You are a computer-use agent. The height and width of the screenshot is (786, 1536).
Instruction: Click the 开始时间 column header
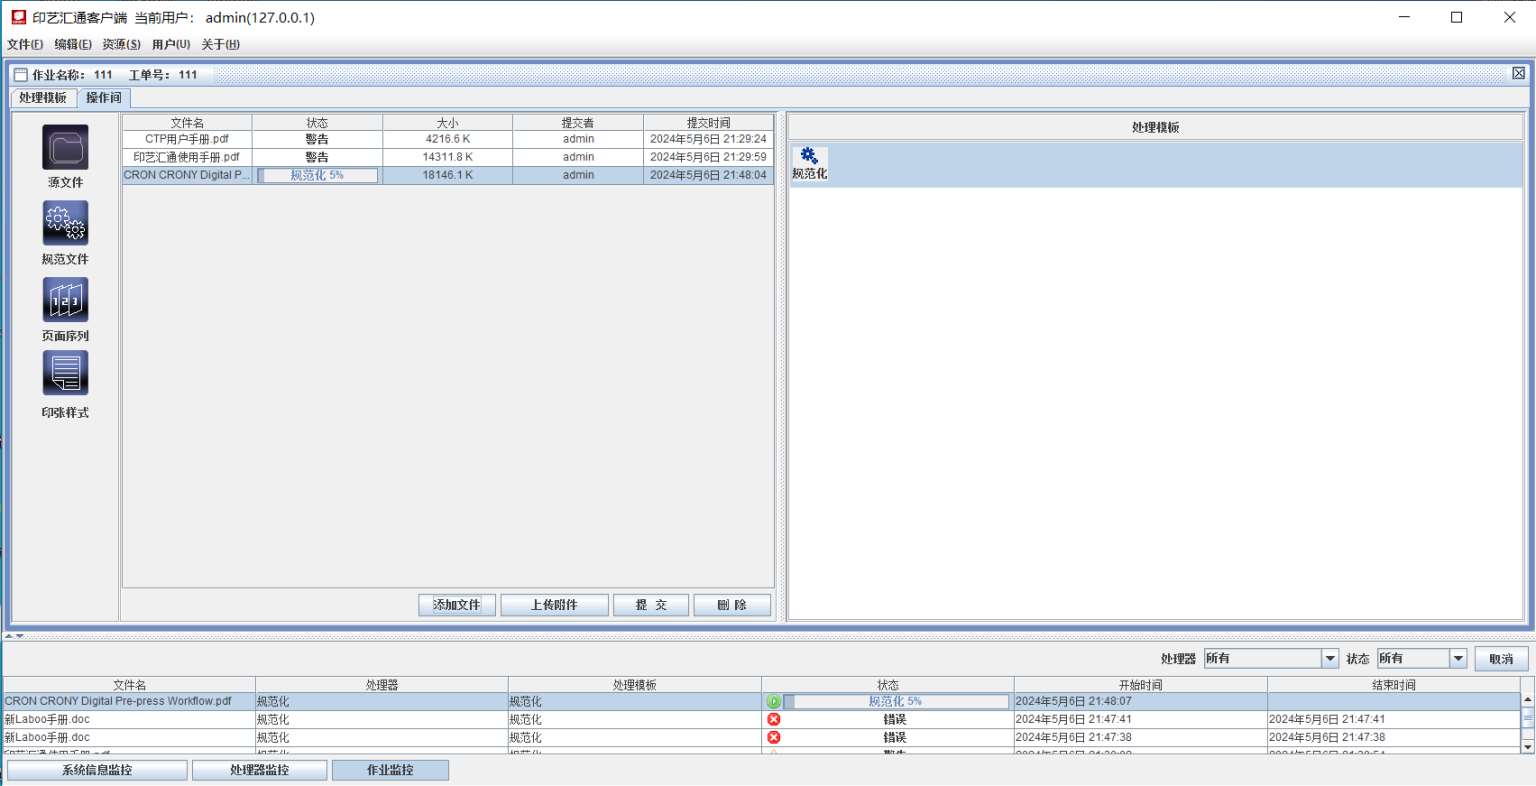pos(1141,685)
